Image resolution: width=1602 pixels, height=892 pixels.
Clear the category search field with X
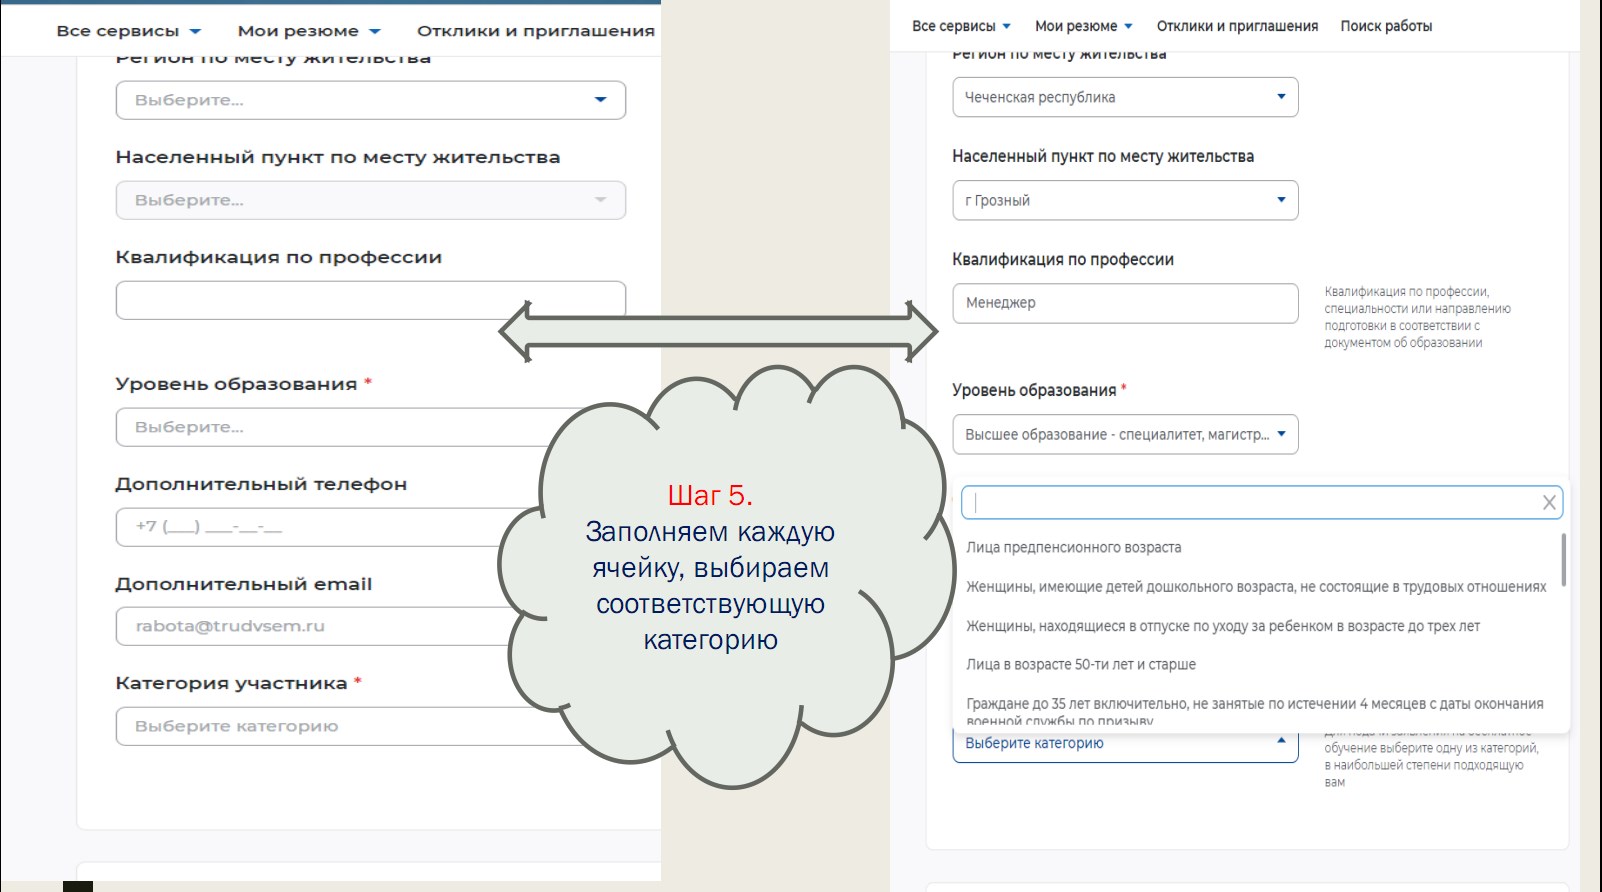tap(1548, 503)
